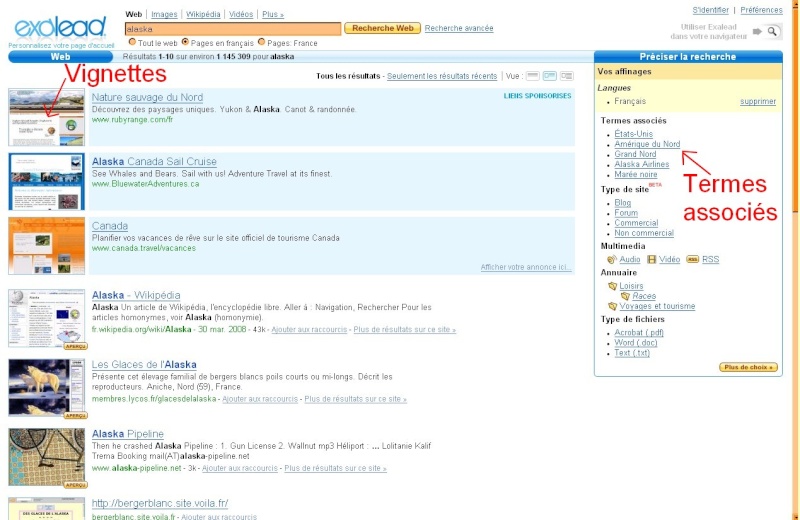Refine search with Grand Nord term
800x520 pixels.
pyautogui.click(x=635, y=154)
